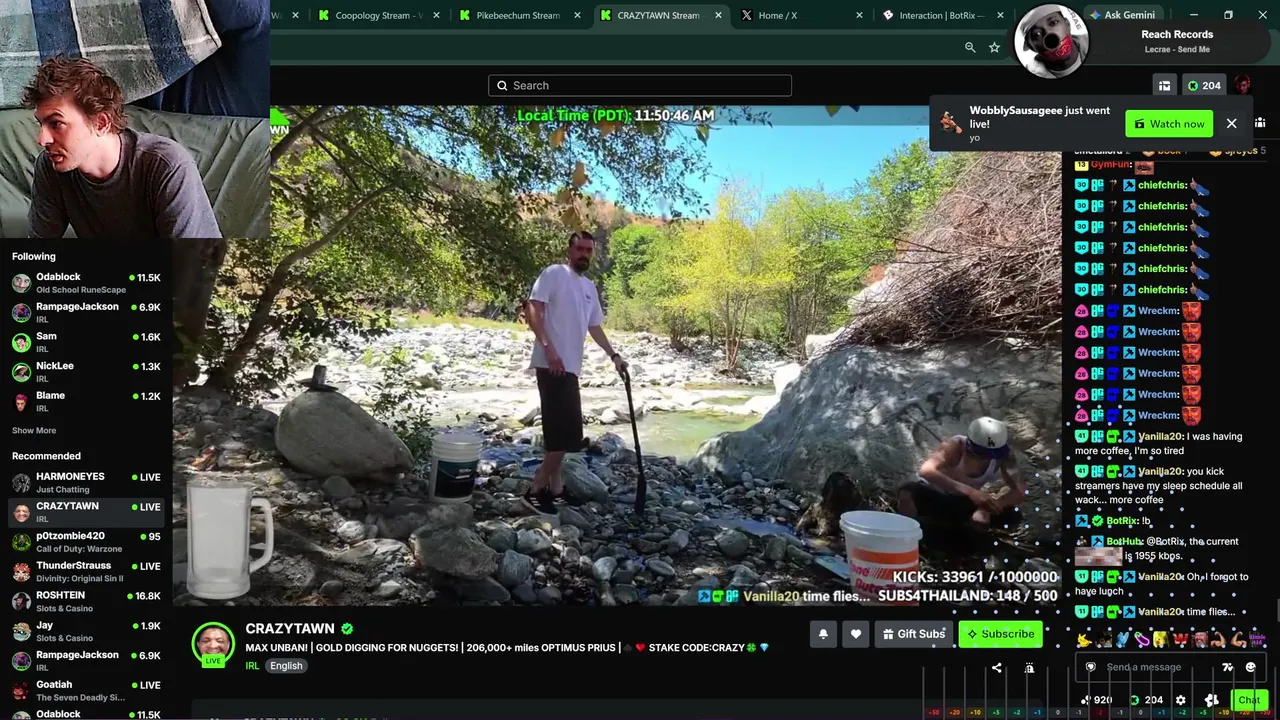
Task: Open Ask Gemini in the browser
Action: tap(1122, 15)
